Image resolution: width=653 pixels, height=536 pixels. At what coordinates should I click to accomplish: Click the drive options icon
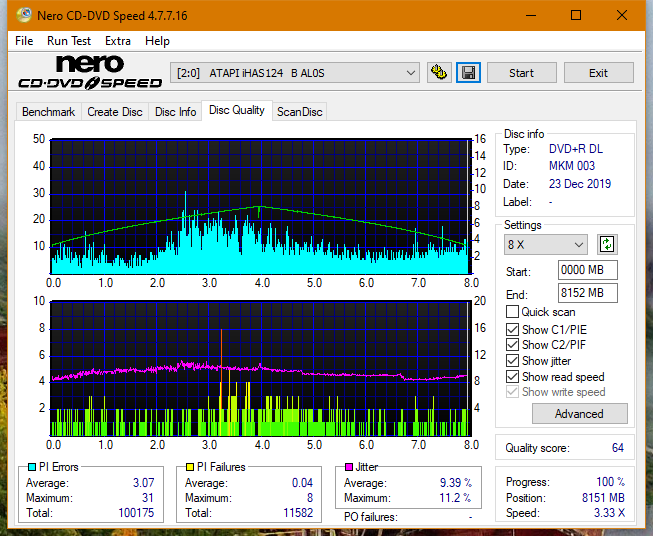(x=439, y=73)
